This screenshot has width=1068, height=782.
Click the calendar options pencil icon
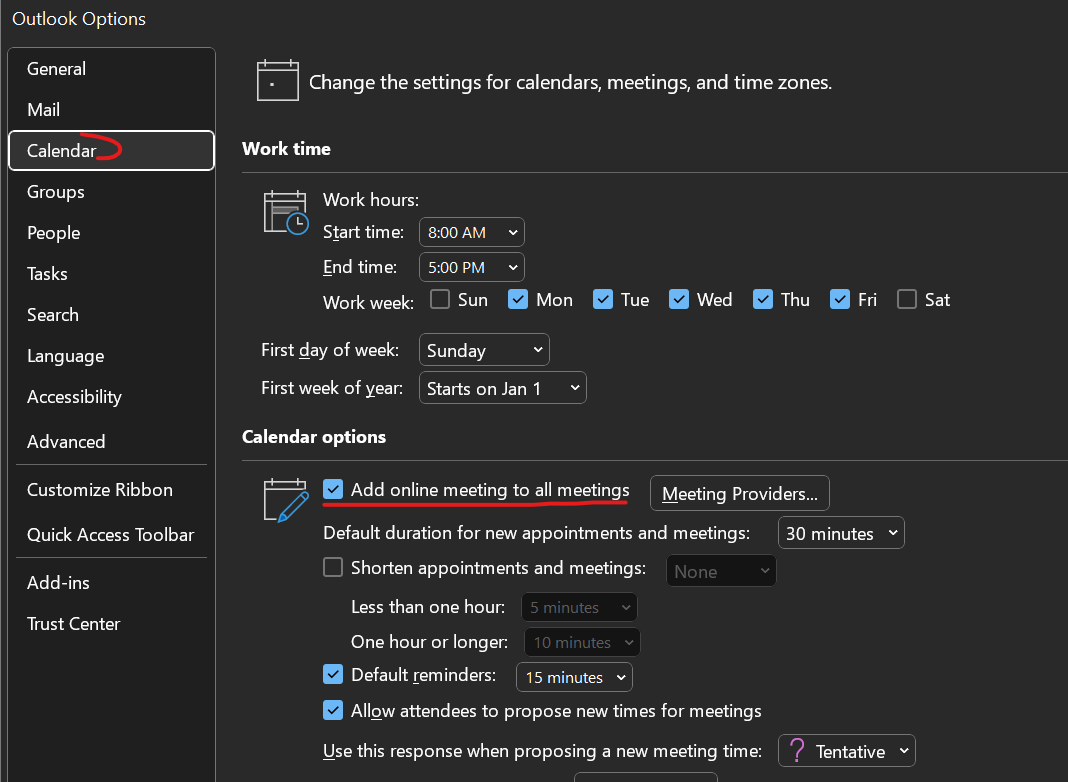(286, 500)
